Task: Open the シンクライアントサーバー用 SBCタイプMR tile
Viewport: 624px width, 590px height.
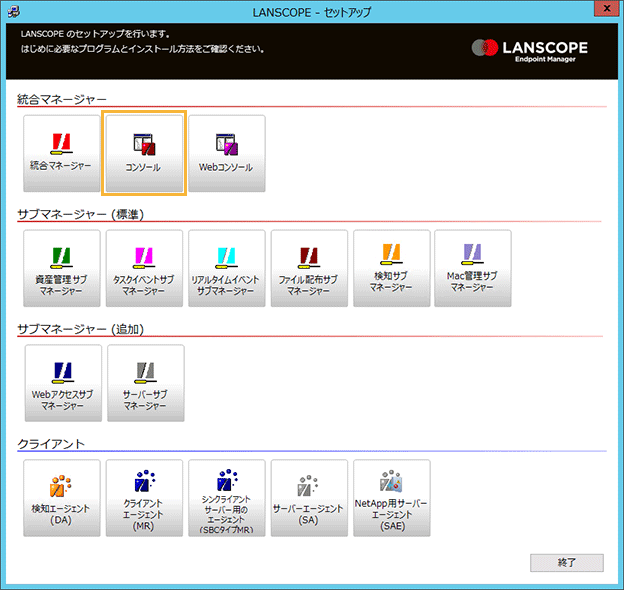Action: pos(227,498)
